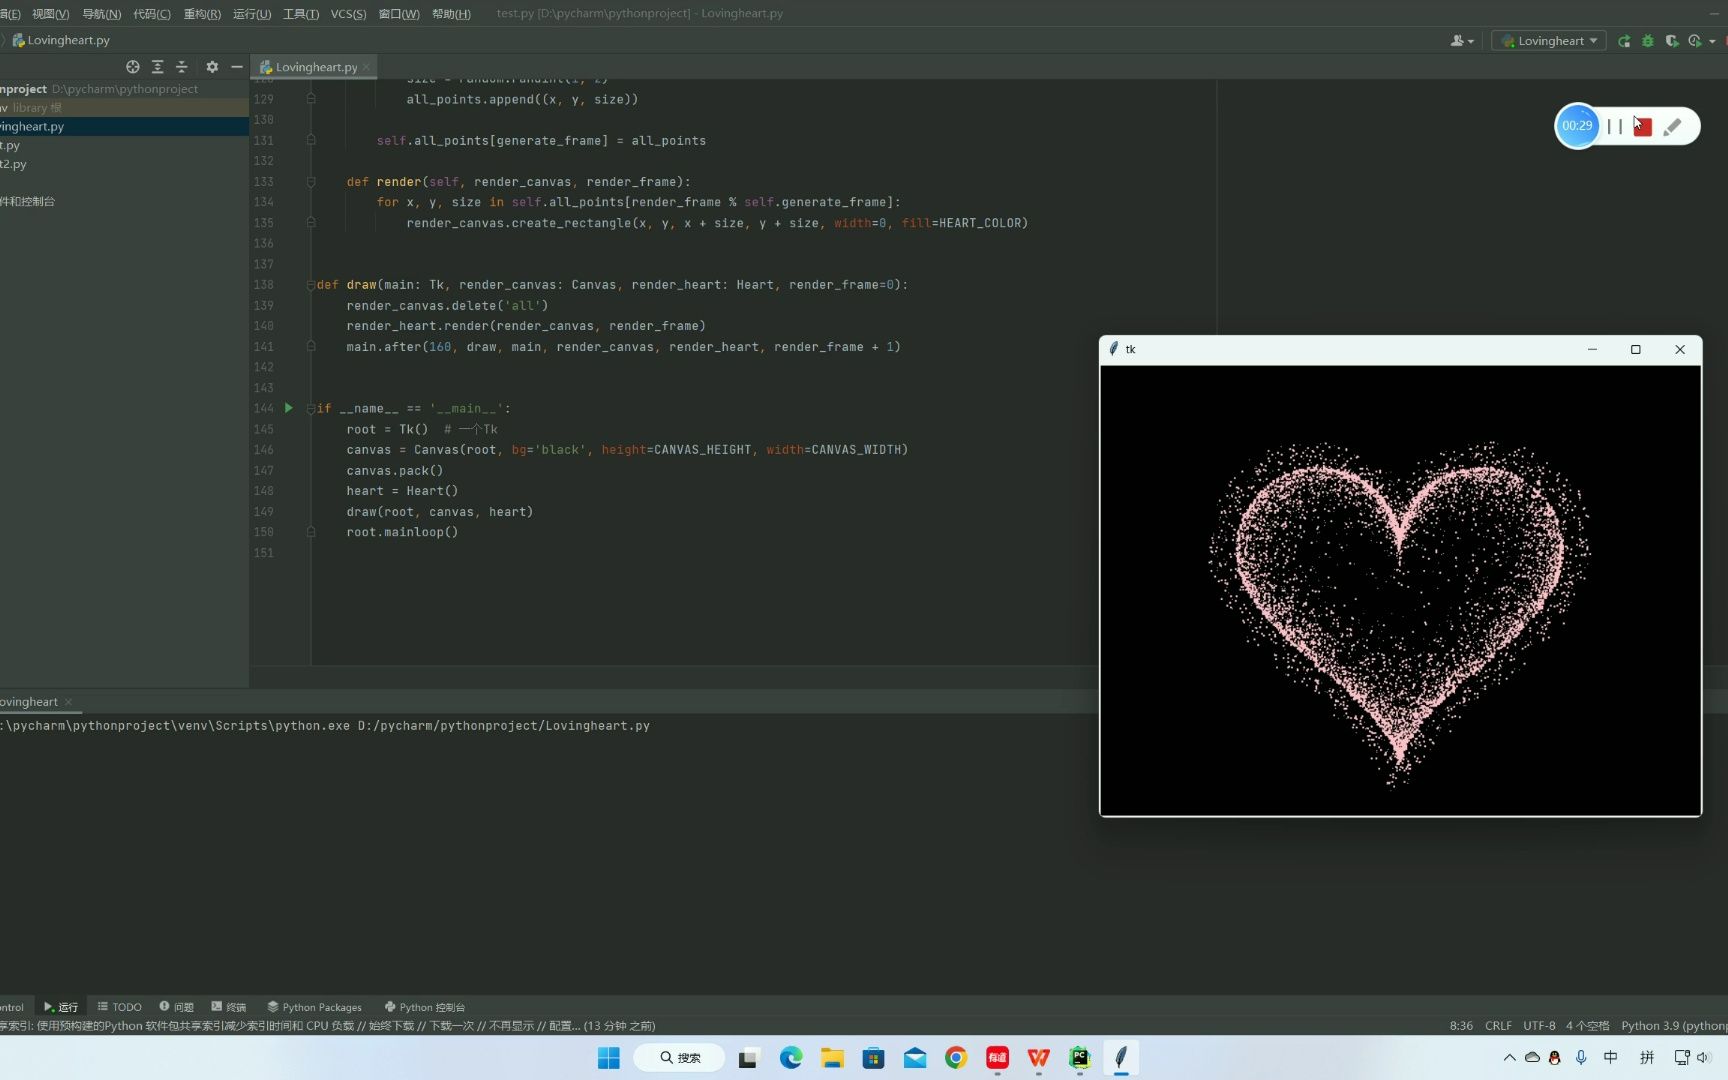
Task: Open the user account dropdown
Action: tap(1462, 41)
